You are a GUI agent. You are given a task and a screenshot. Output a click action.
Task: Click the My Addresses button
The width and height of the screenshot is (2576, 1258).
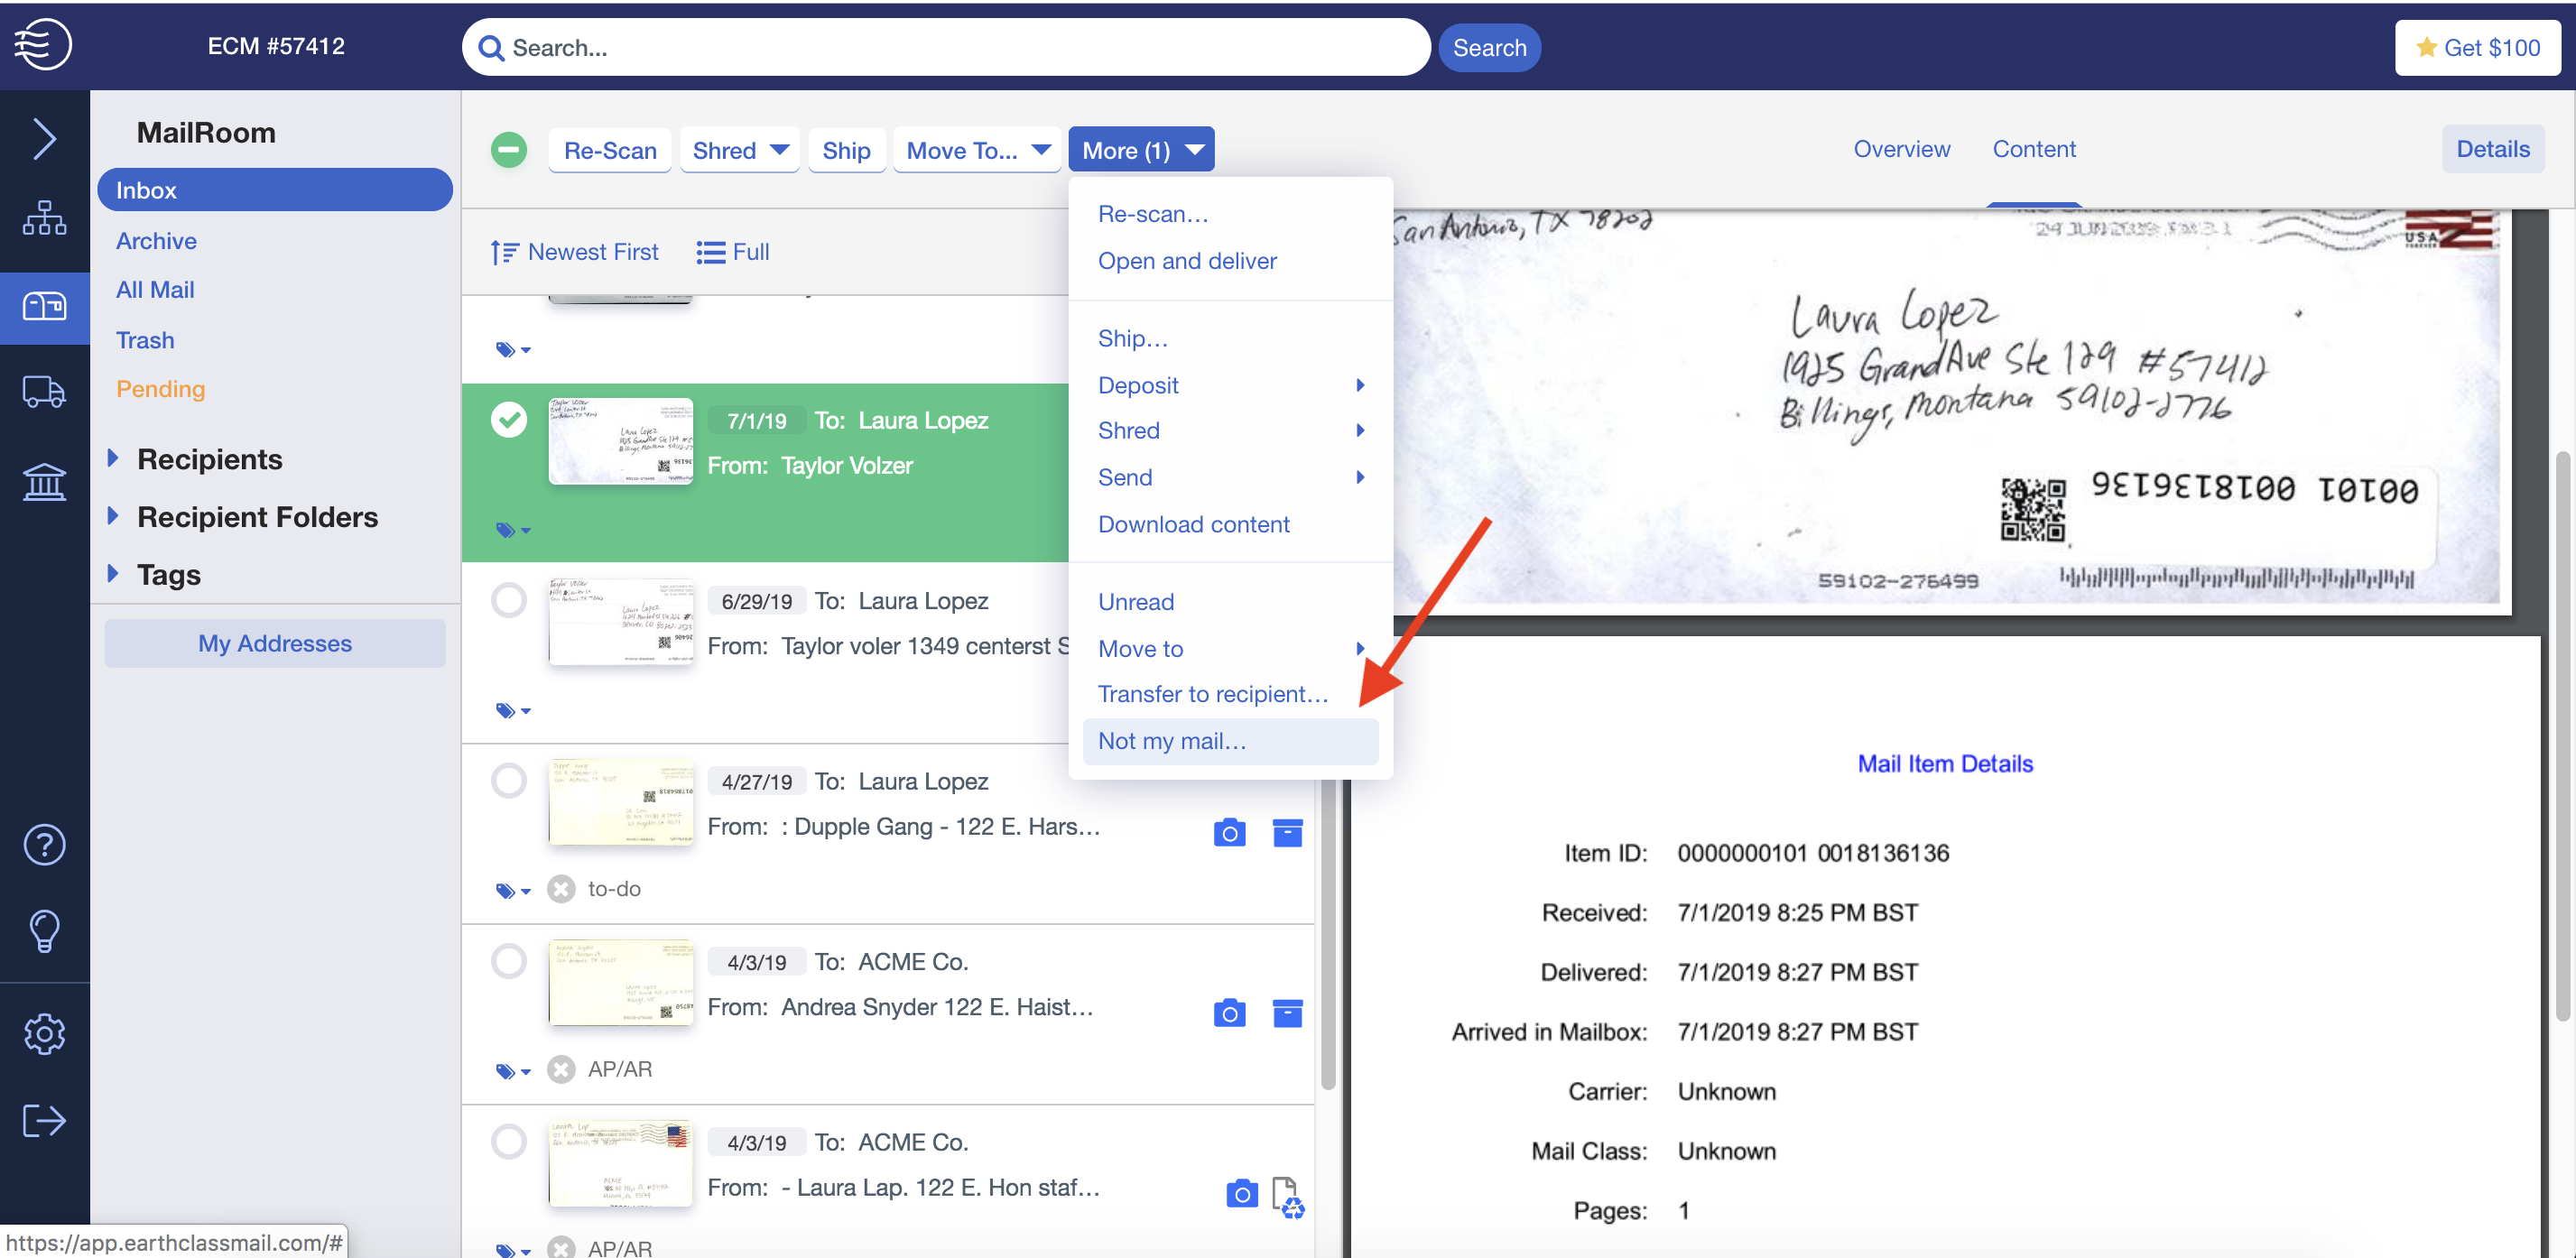[x=275, y=643]
